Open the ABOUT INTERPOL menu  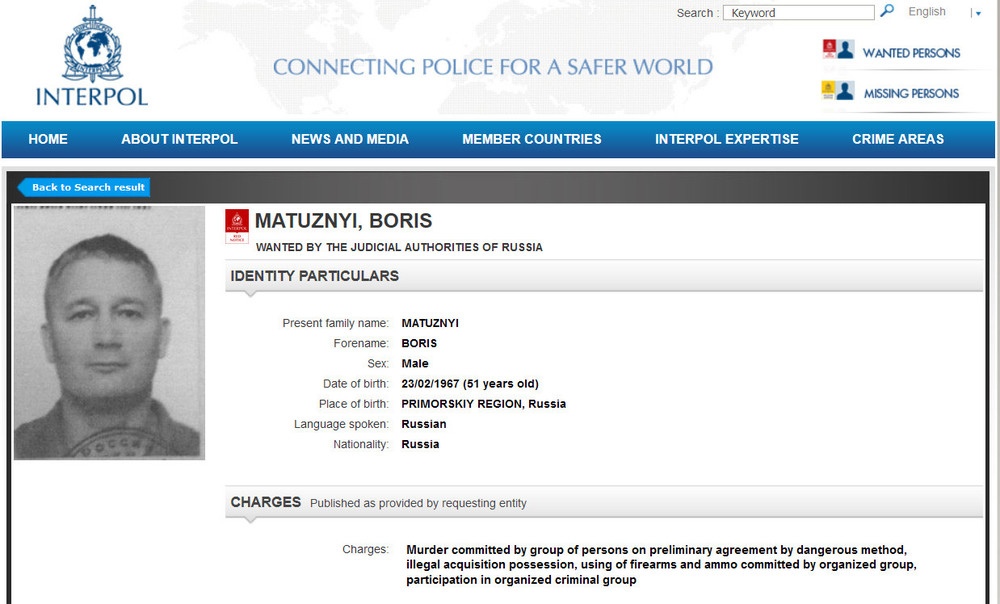pos(179,139)
